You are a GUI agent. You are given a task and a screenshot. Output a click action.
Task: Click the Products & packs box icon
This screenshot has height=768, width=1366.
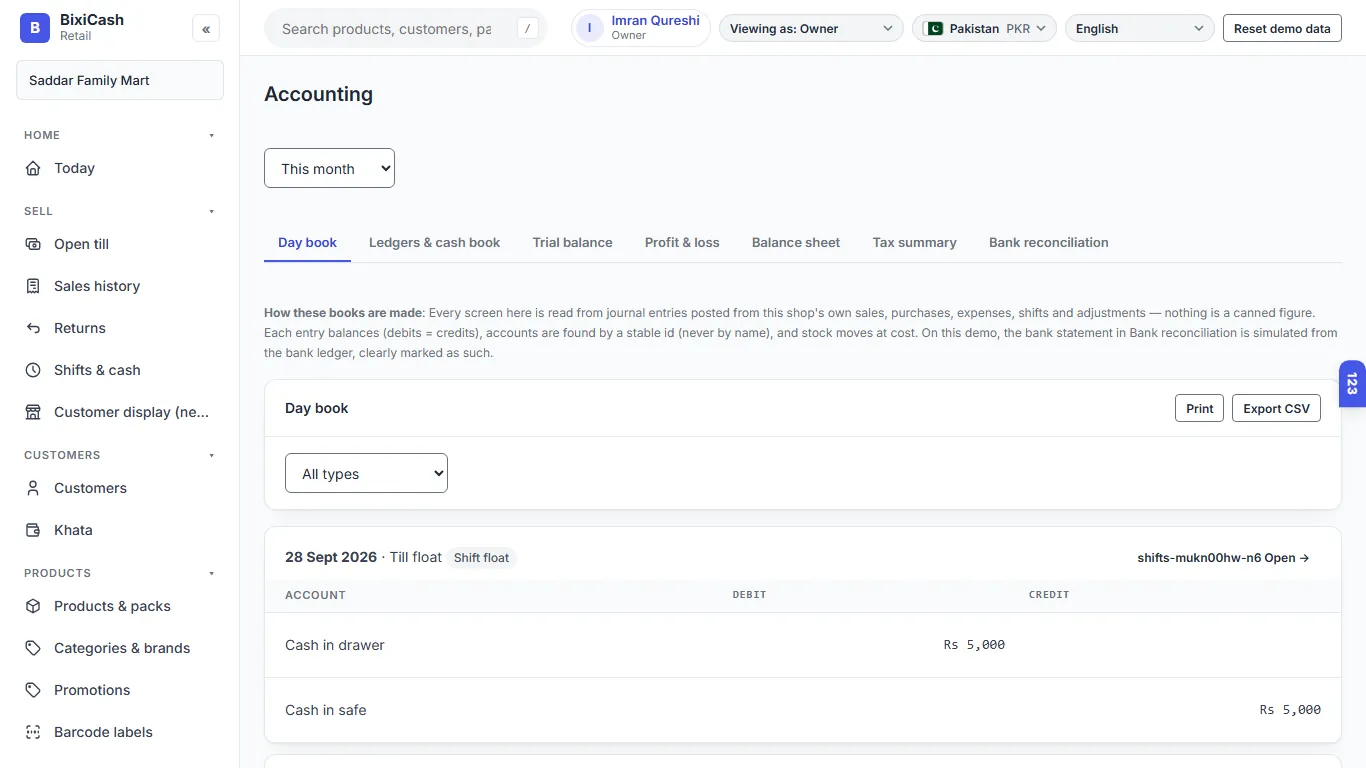[33, 606]
